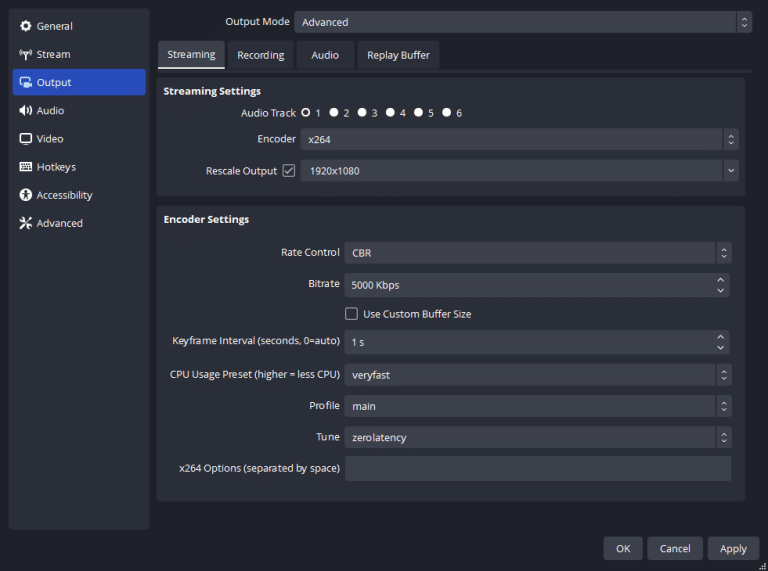Open the Output Mode dropdown

coord(523,22)
